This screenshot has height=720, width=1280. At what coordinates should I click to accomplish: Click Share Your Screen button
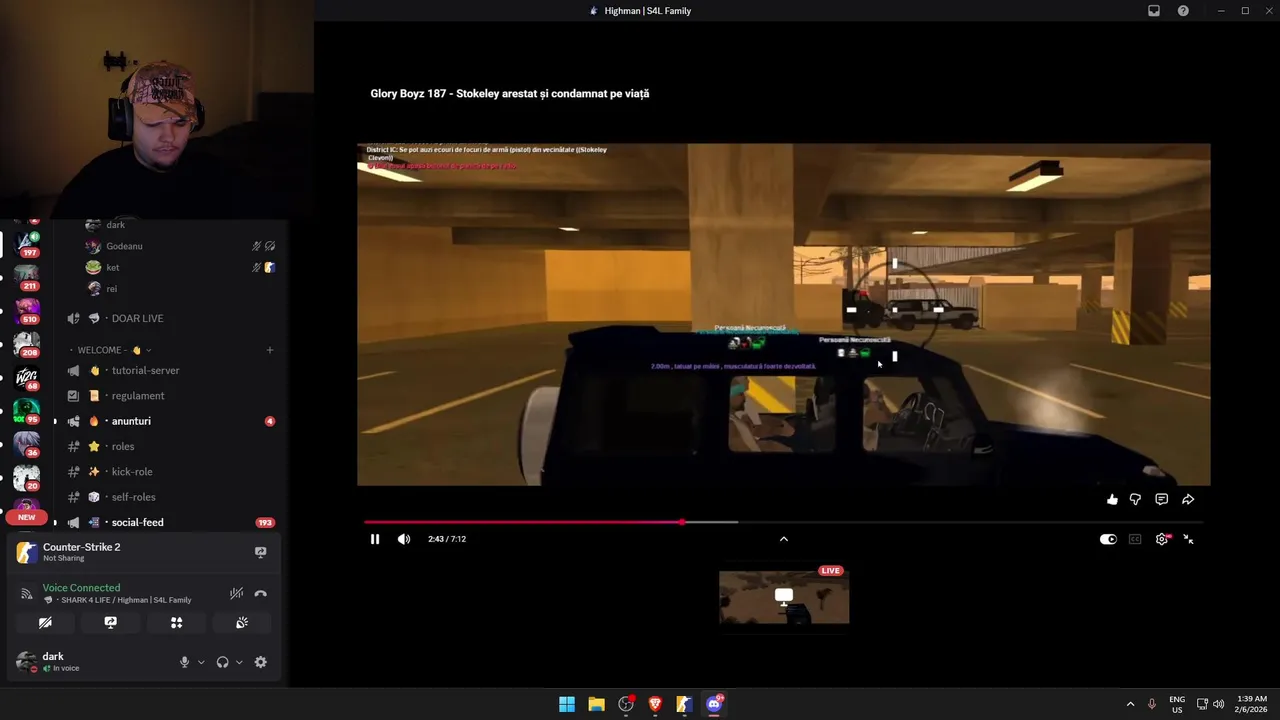pyautogui.click(x=111, y=622)
